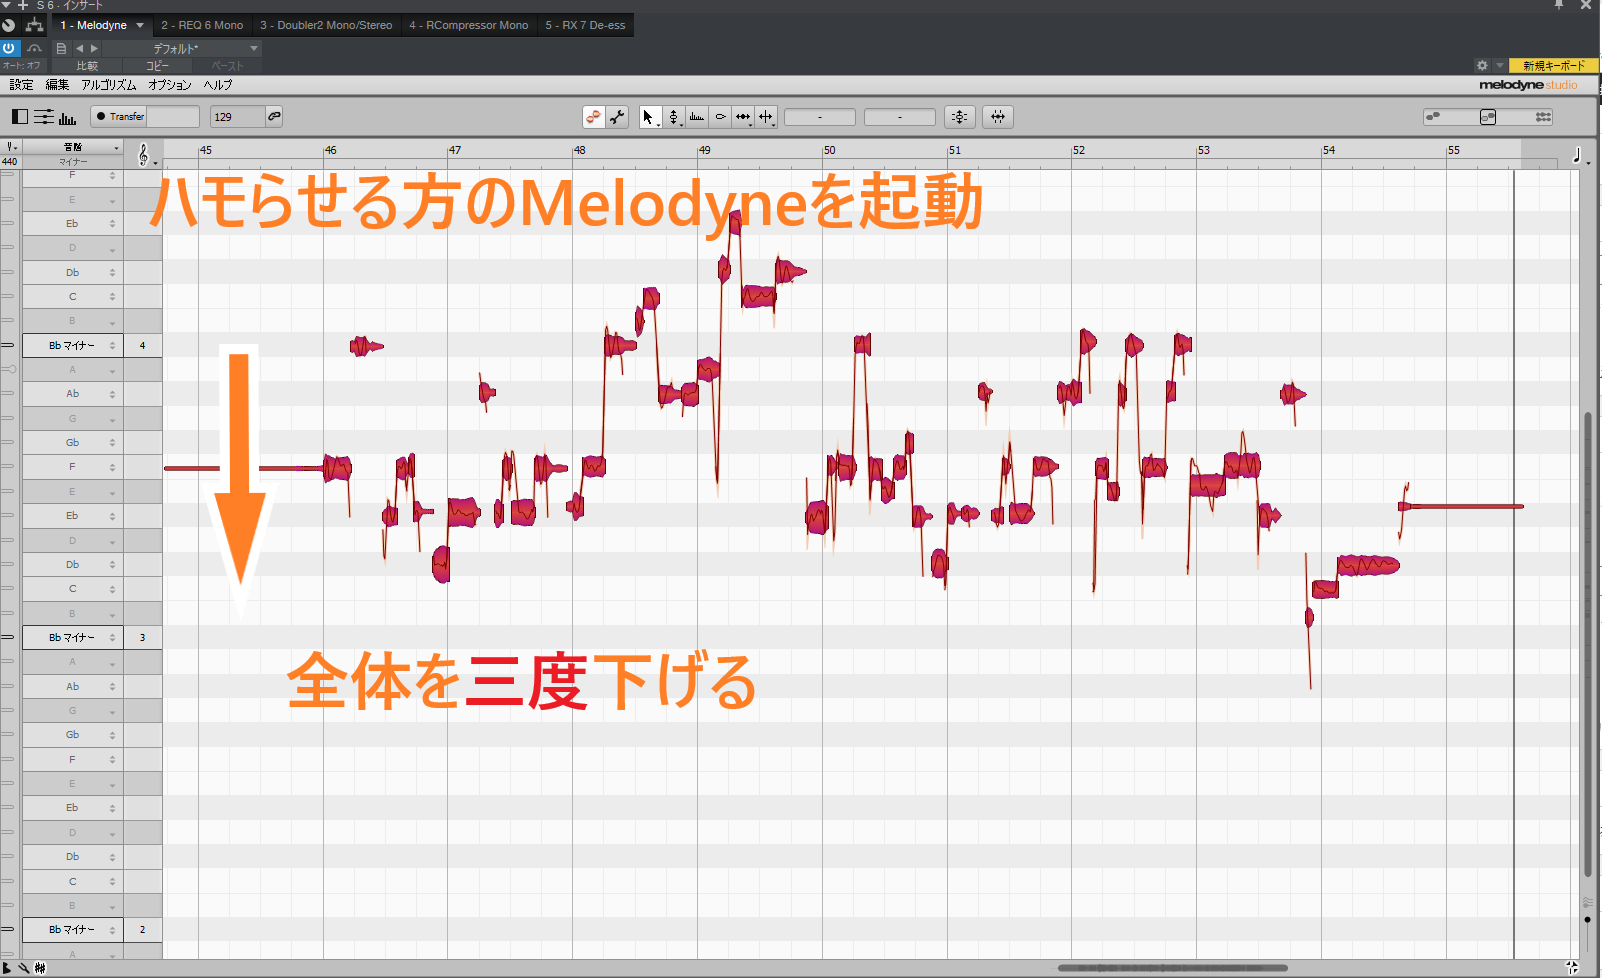
Task: Toggle the automation mode button
Action: pos(21,66)
